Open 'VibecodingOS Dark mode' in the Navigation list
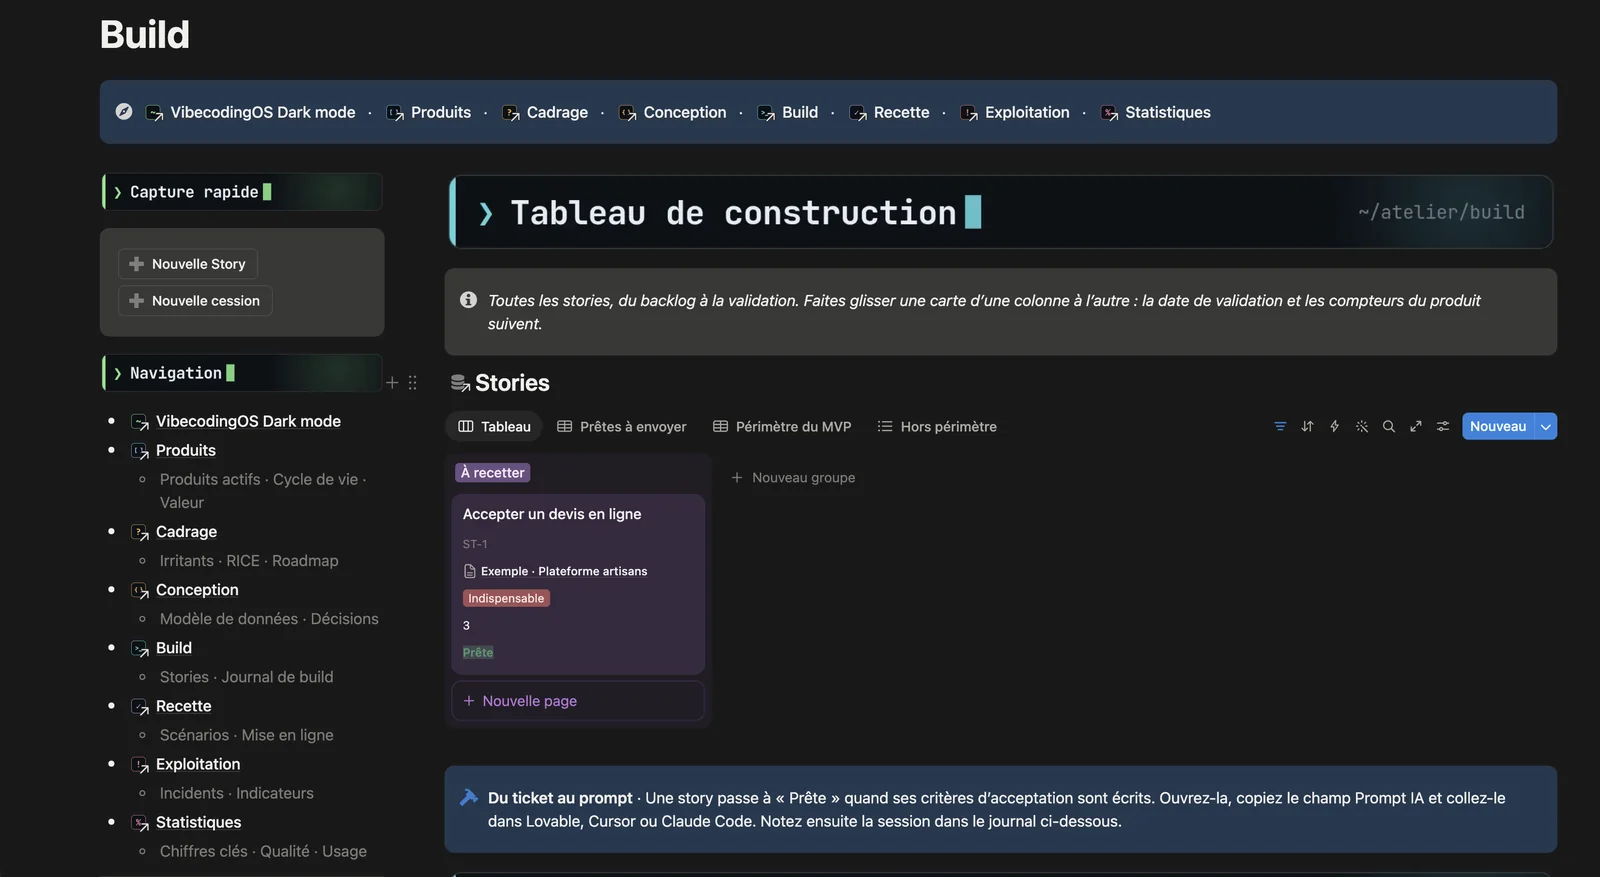This screenshot has height=877, width=1600. click(x=248, y=422)
